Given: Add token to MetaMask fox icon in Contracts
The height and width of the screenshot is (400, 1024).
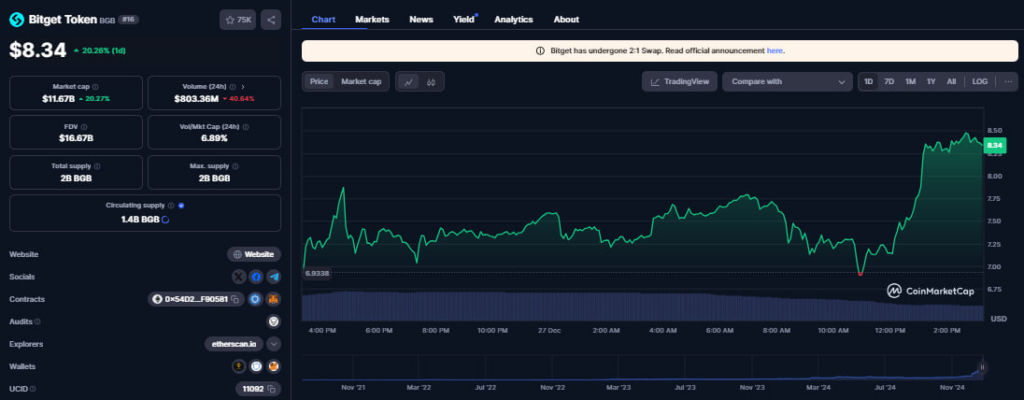Looking at the screenshot, I should pos(274,299).
